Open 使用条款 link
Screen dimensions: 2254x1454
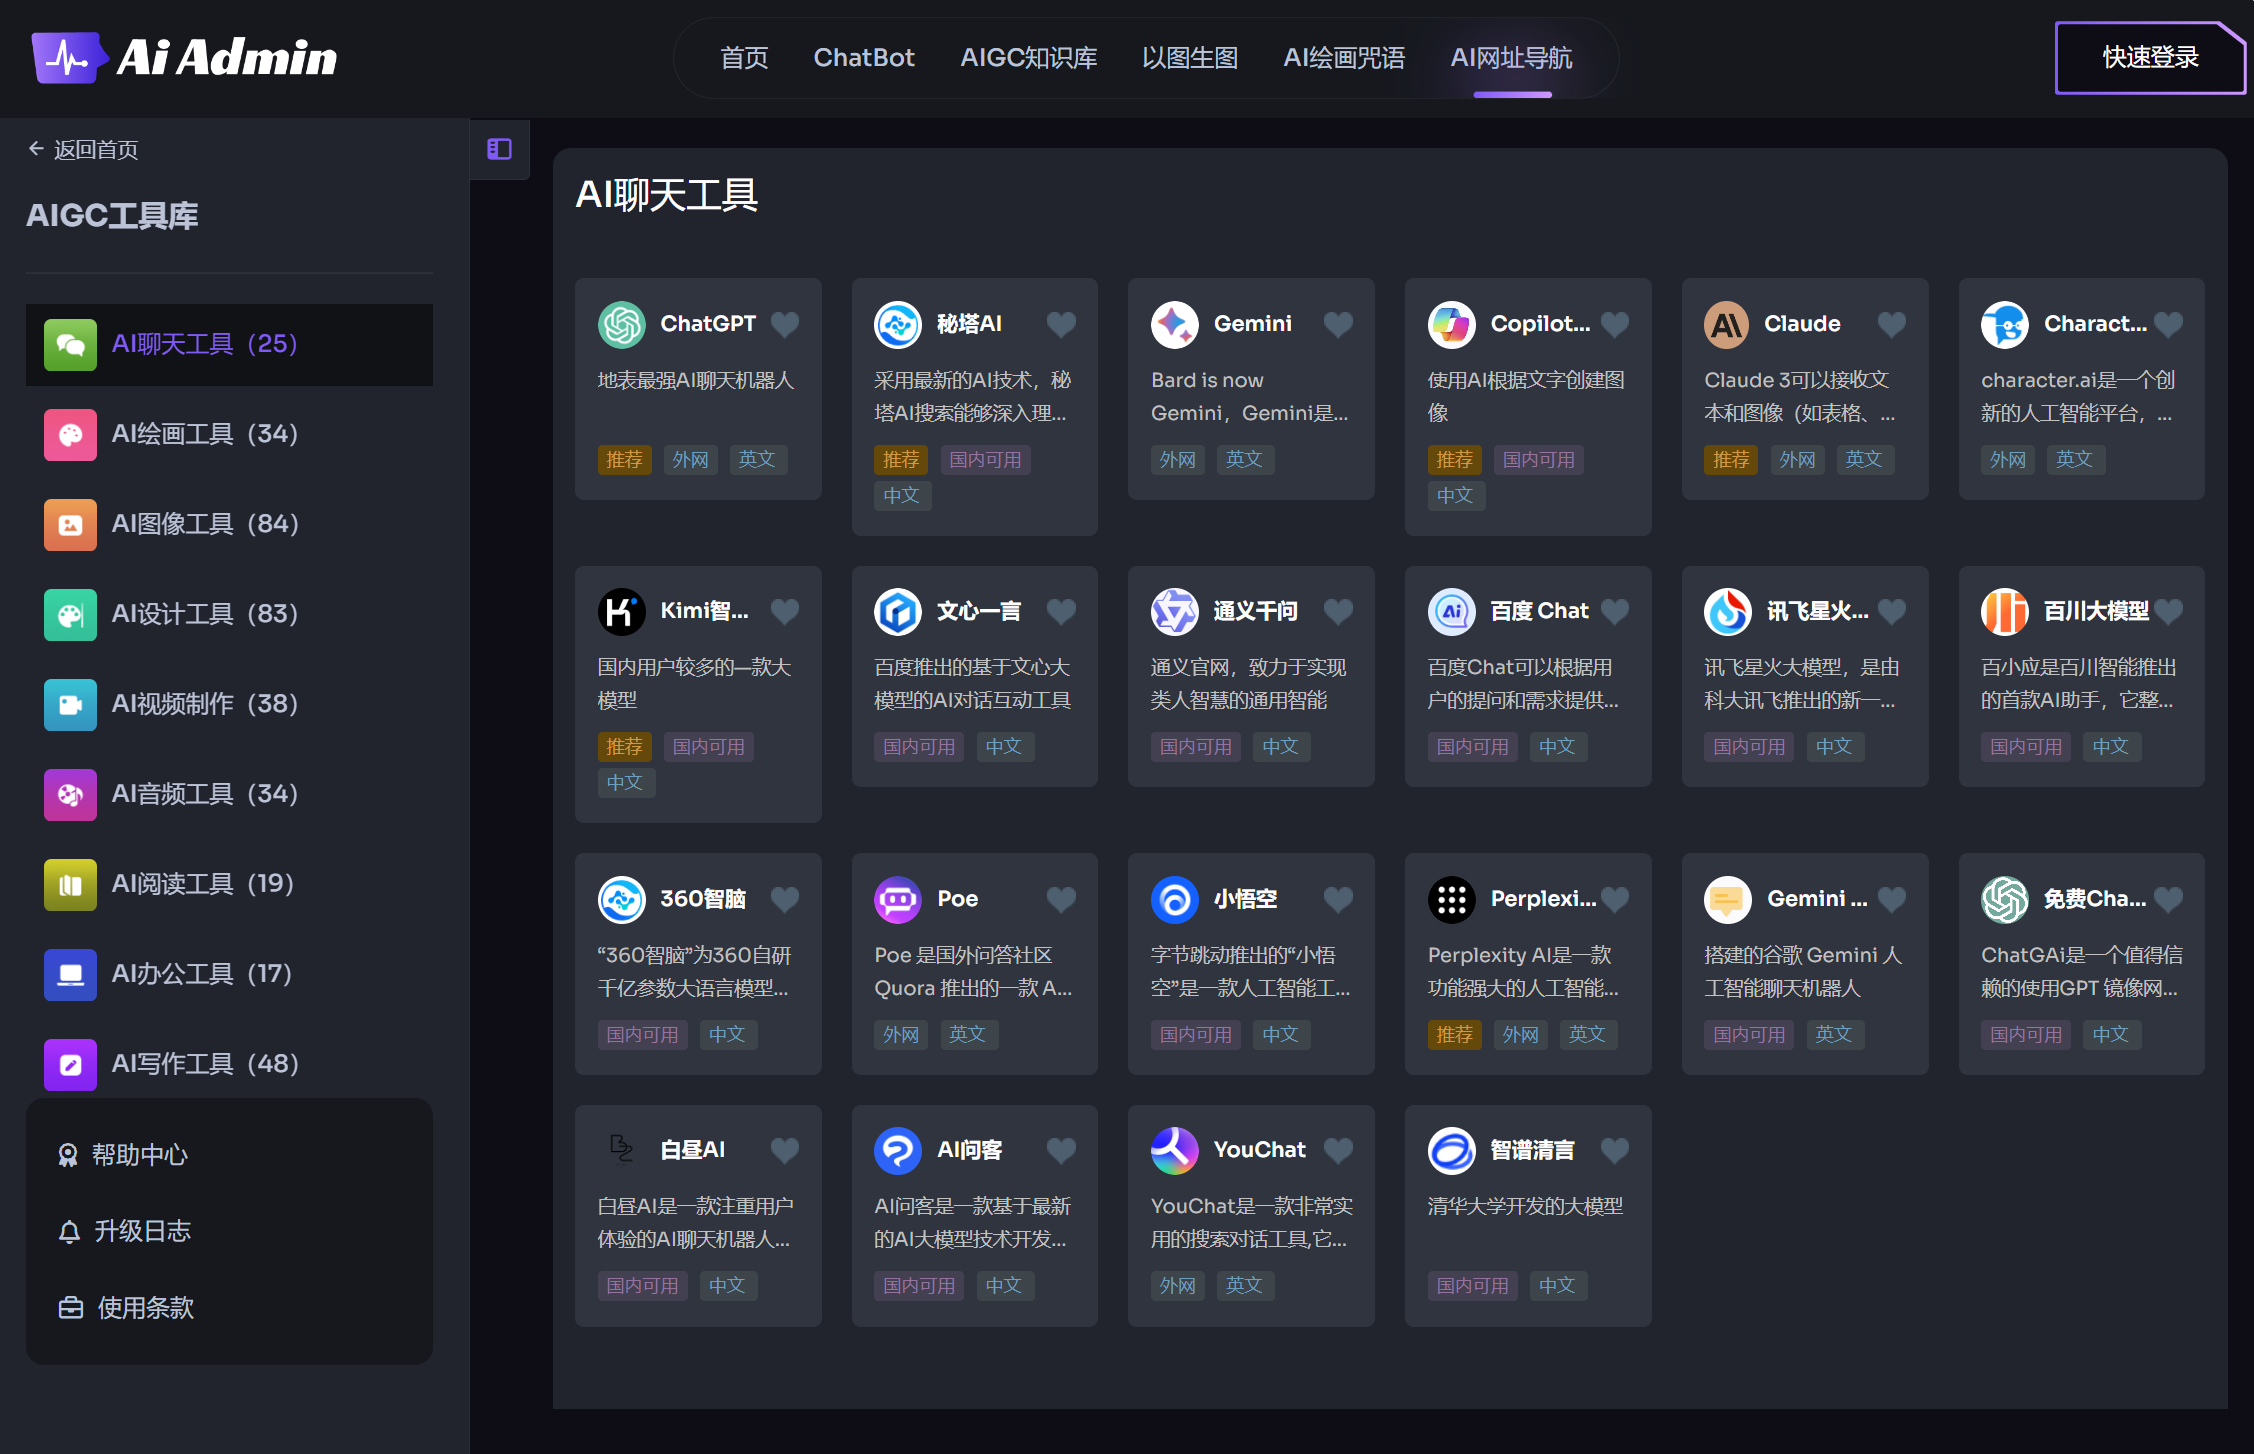pyautogui.click(x=126, y=1308)
